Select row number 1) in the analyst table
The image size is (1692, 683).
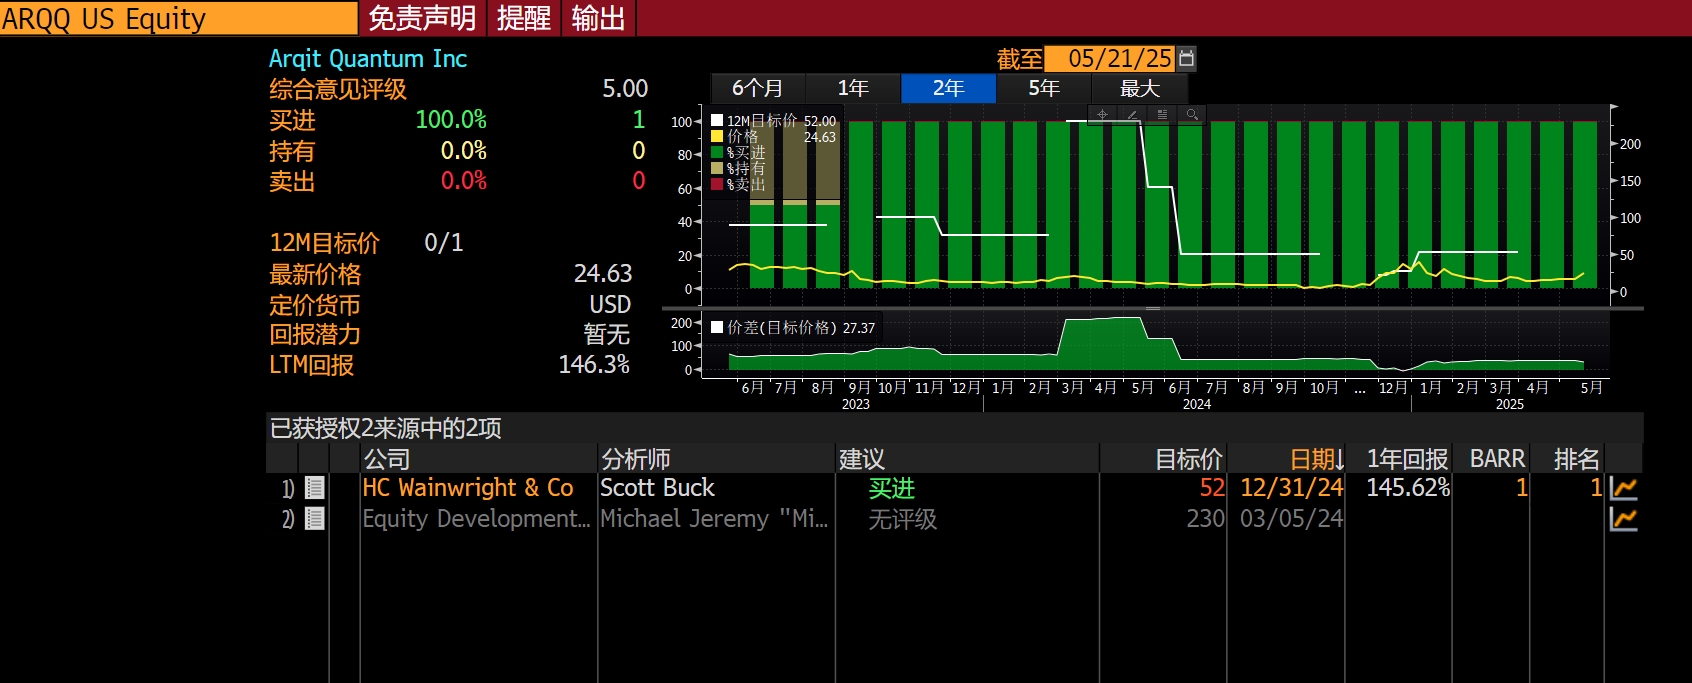coord(288,488)
